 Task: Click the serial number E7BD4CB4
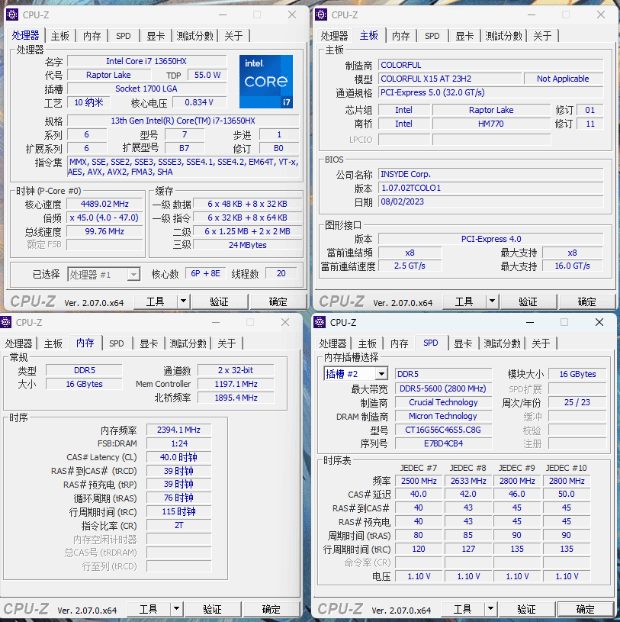click(443, 443)
